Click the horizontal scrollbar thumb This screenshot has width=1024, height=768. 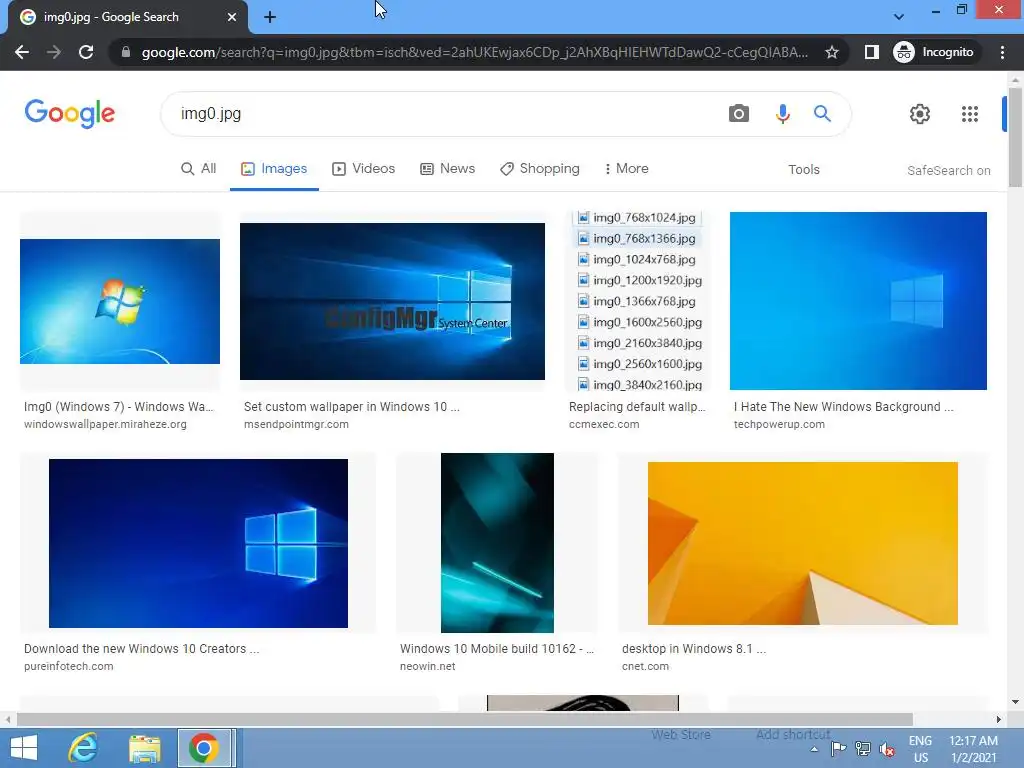coord(464,720)
